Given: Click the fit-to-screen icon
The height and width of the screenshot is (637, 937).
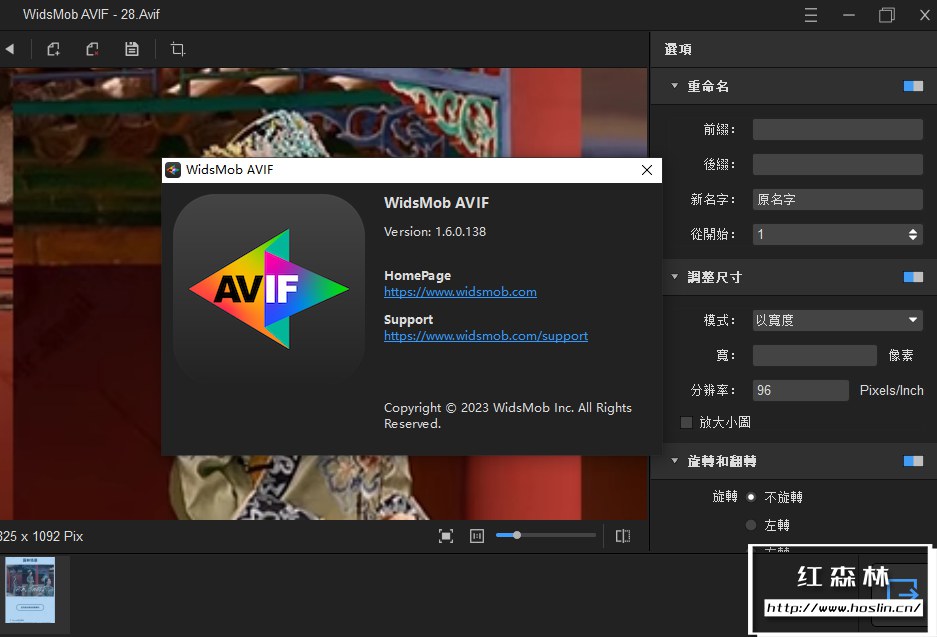Looking at the screenshot, I should 446,536.
